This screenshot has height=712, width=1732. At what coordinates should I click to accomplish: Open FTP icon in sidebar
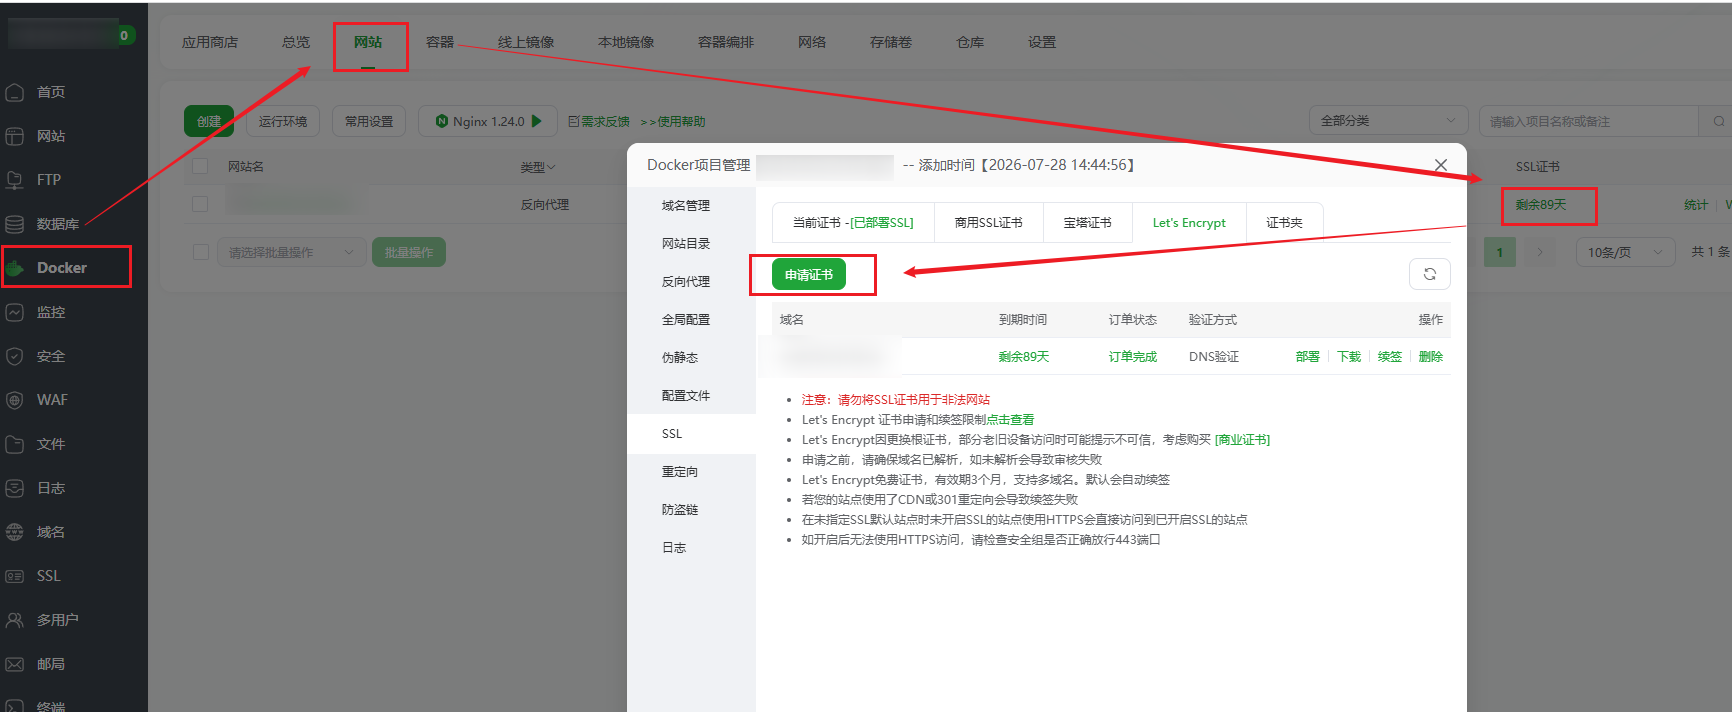[15, 180]
